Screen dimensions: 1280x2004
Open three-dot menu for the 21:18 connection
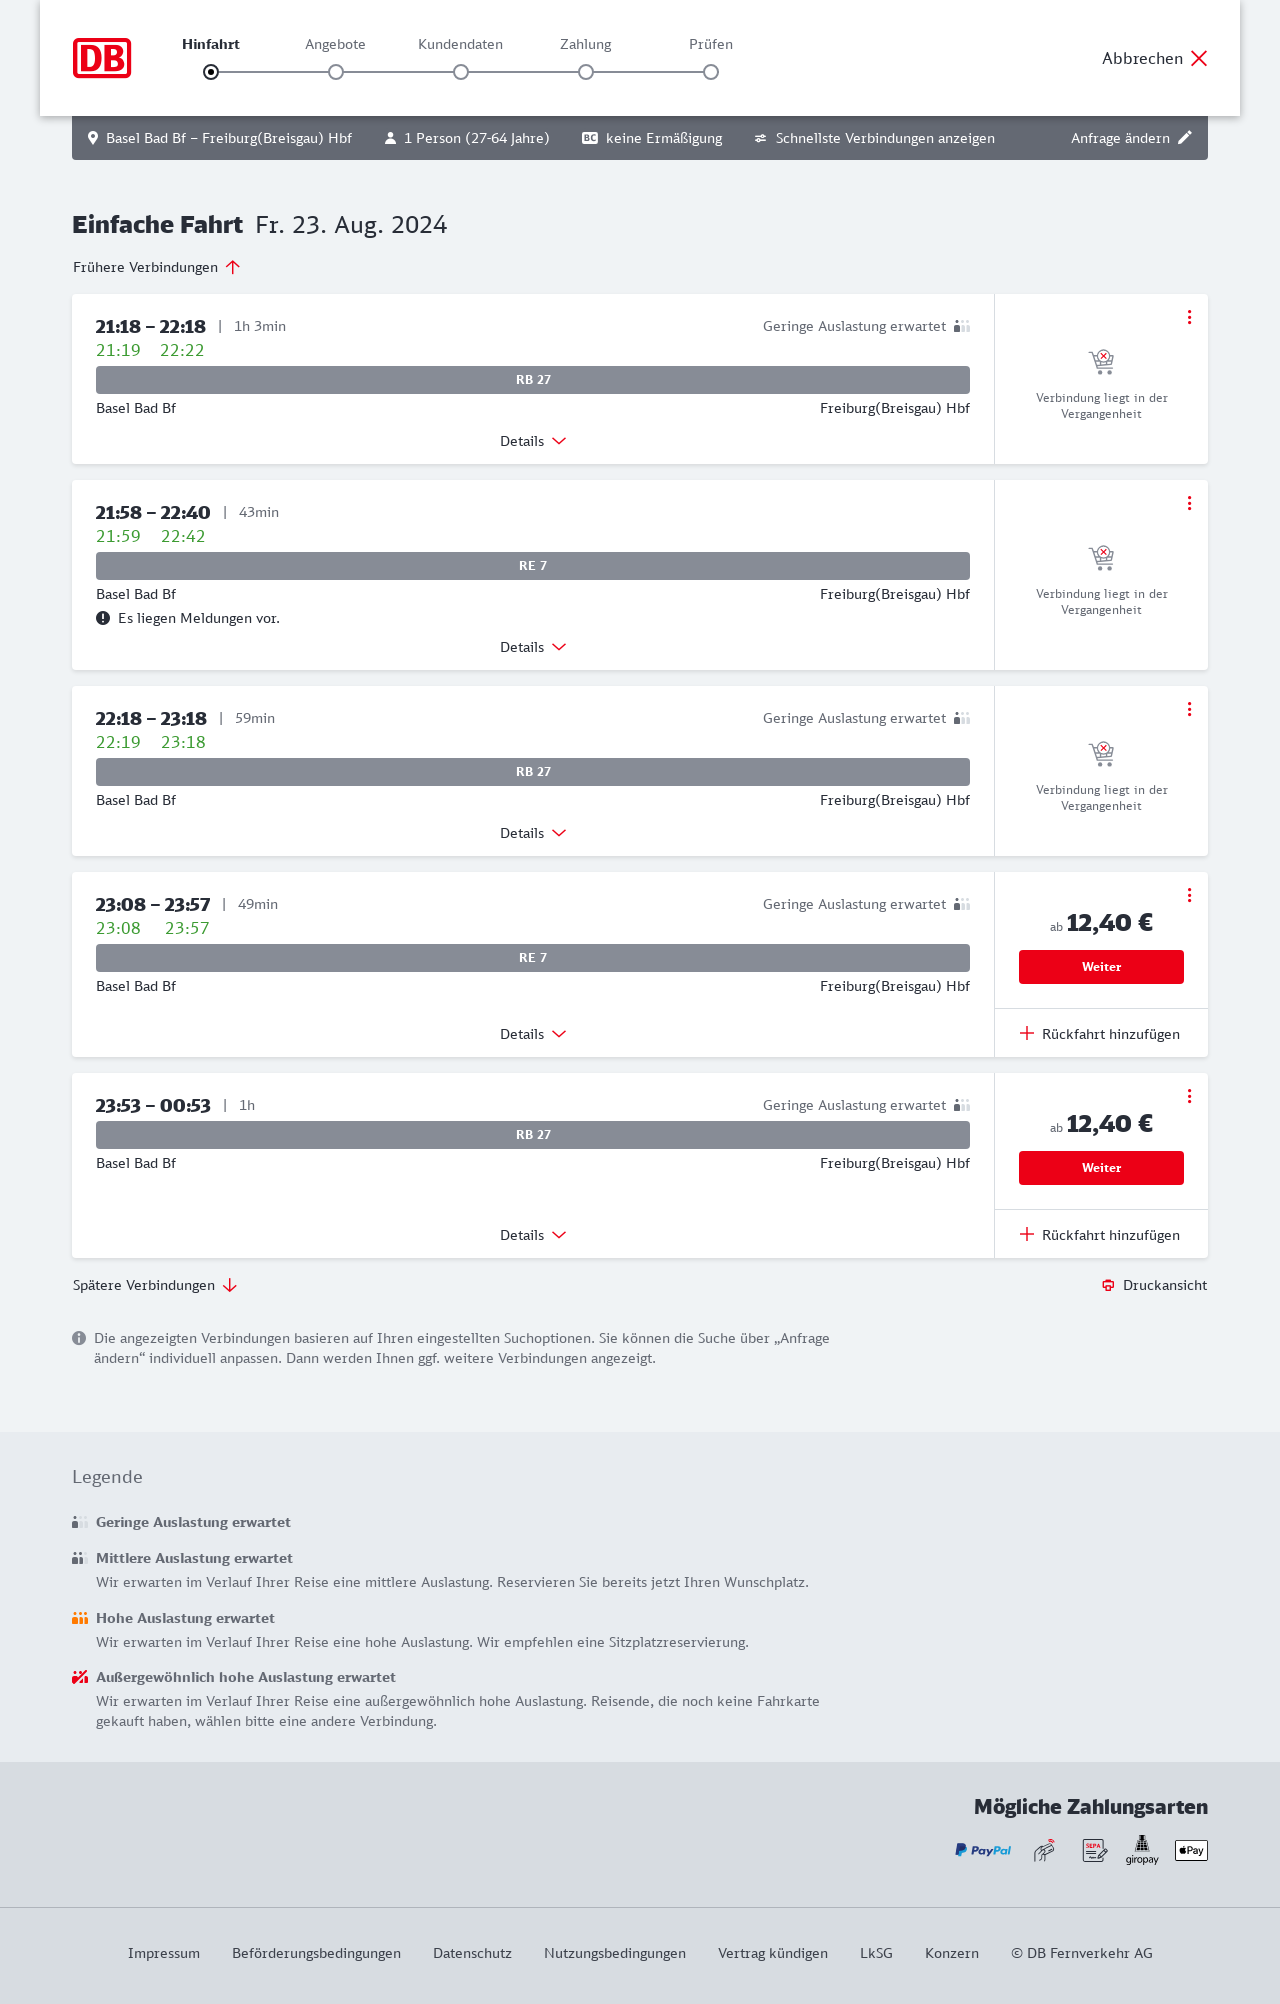tap(1189, 317)
